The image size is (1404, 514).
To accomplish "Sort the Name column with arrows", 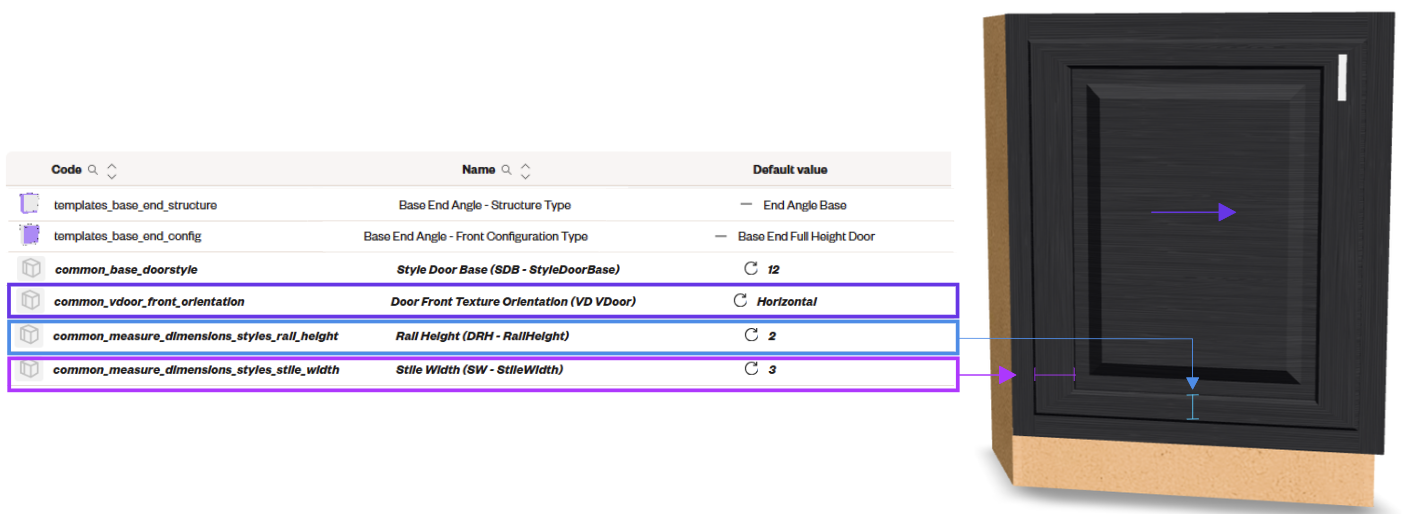I will (526, 170).
